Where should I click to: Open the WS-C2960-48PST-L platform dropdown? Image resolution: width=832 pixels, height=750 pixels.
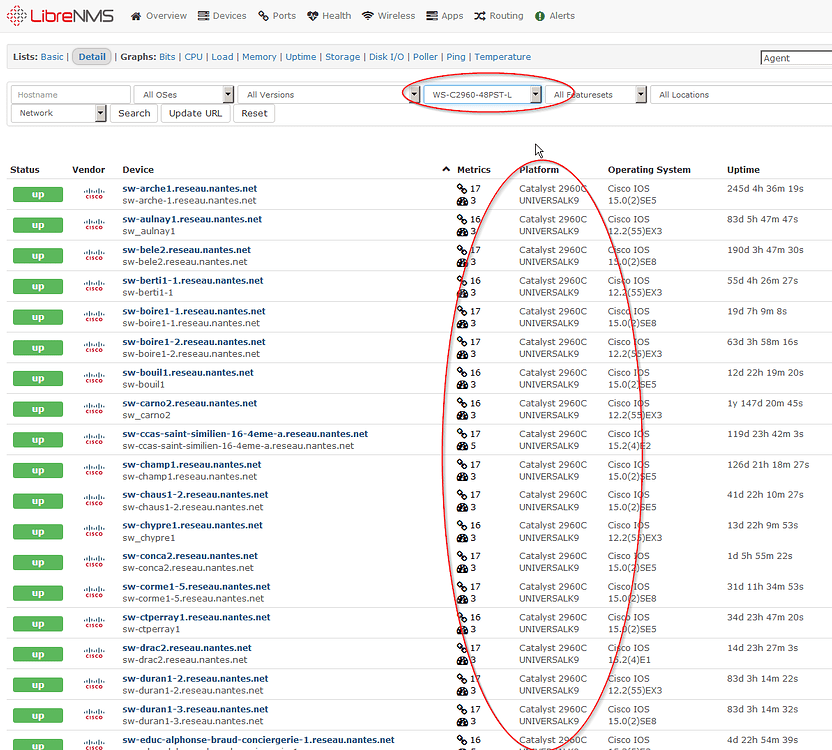pyautogui.click(x=535, y=95)
